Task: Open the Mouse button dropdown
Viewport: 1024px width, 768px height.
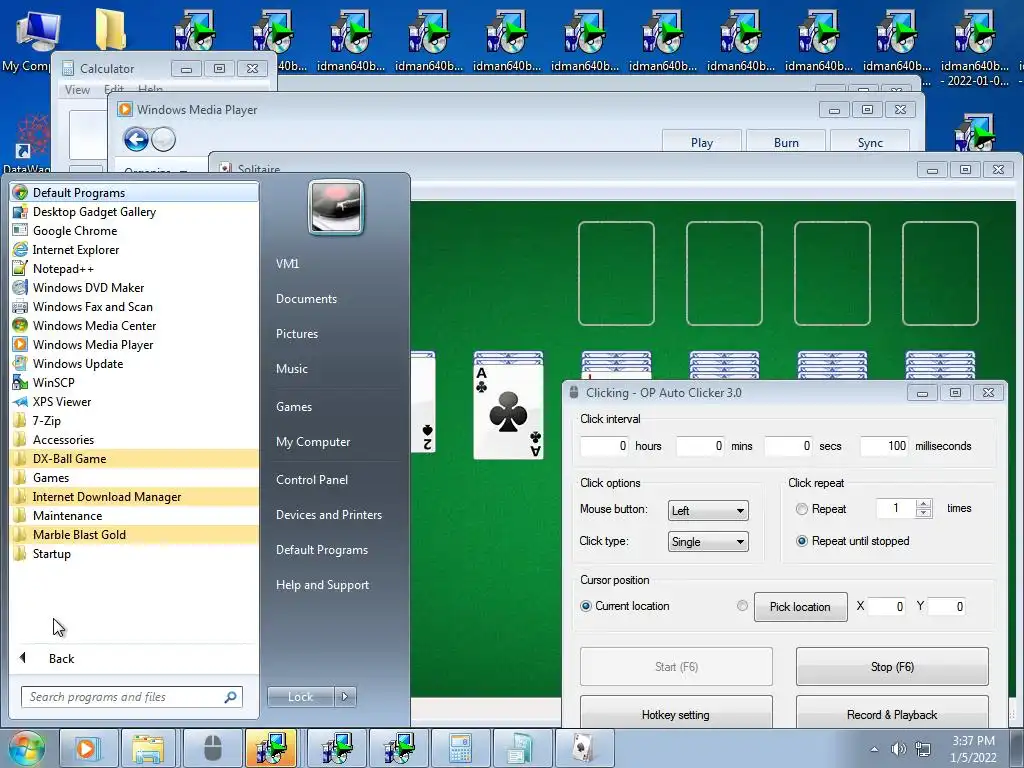Action: (708, 510)
